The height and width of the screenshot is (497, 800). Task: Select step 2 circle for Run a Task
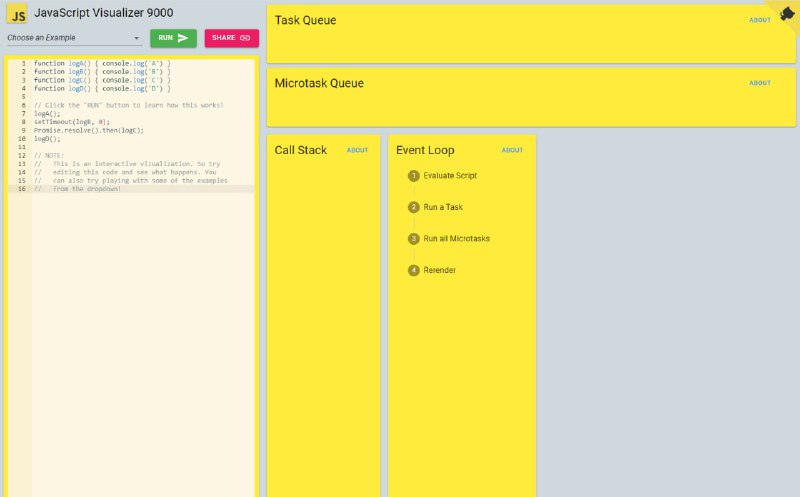point(414,207)
